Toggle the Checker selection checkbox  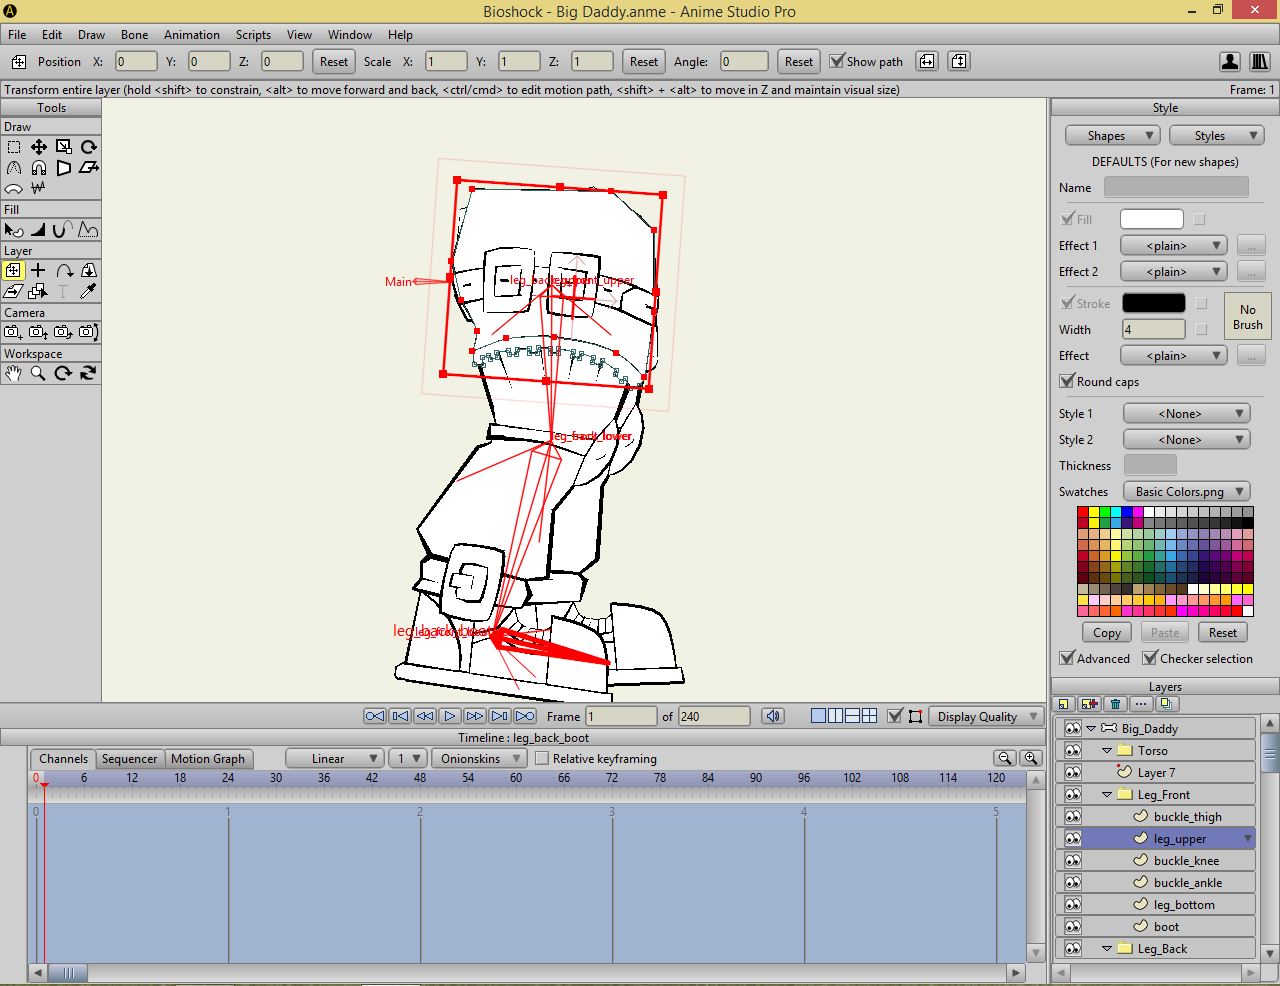(x=1150, y=658)
